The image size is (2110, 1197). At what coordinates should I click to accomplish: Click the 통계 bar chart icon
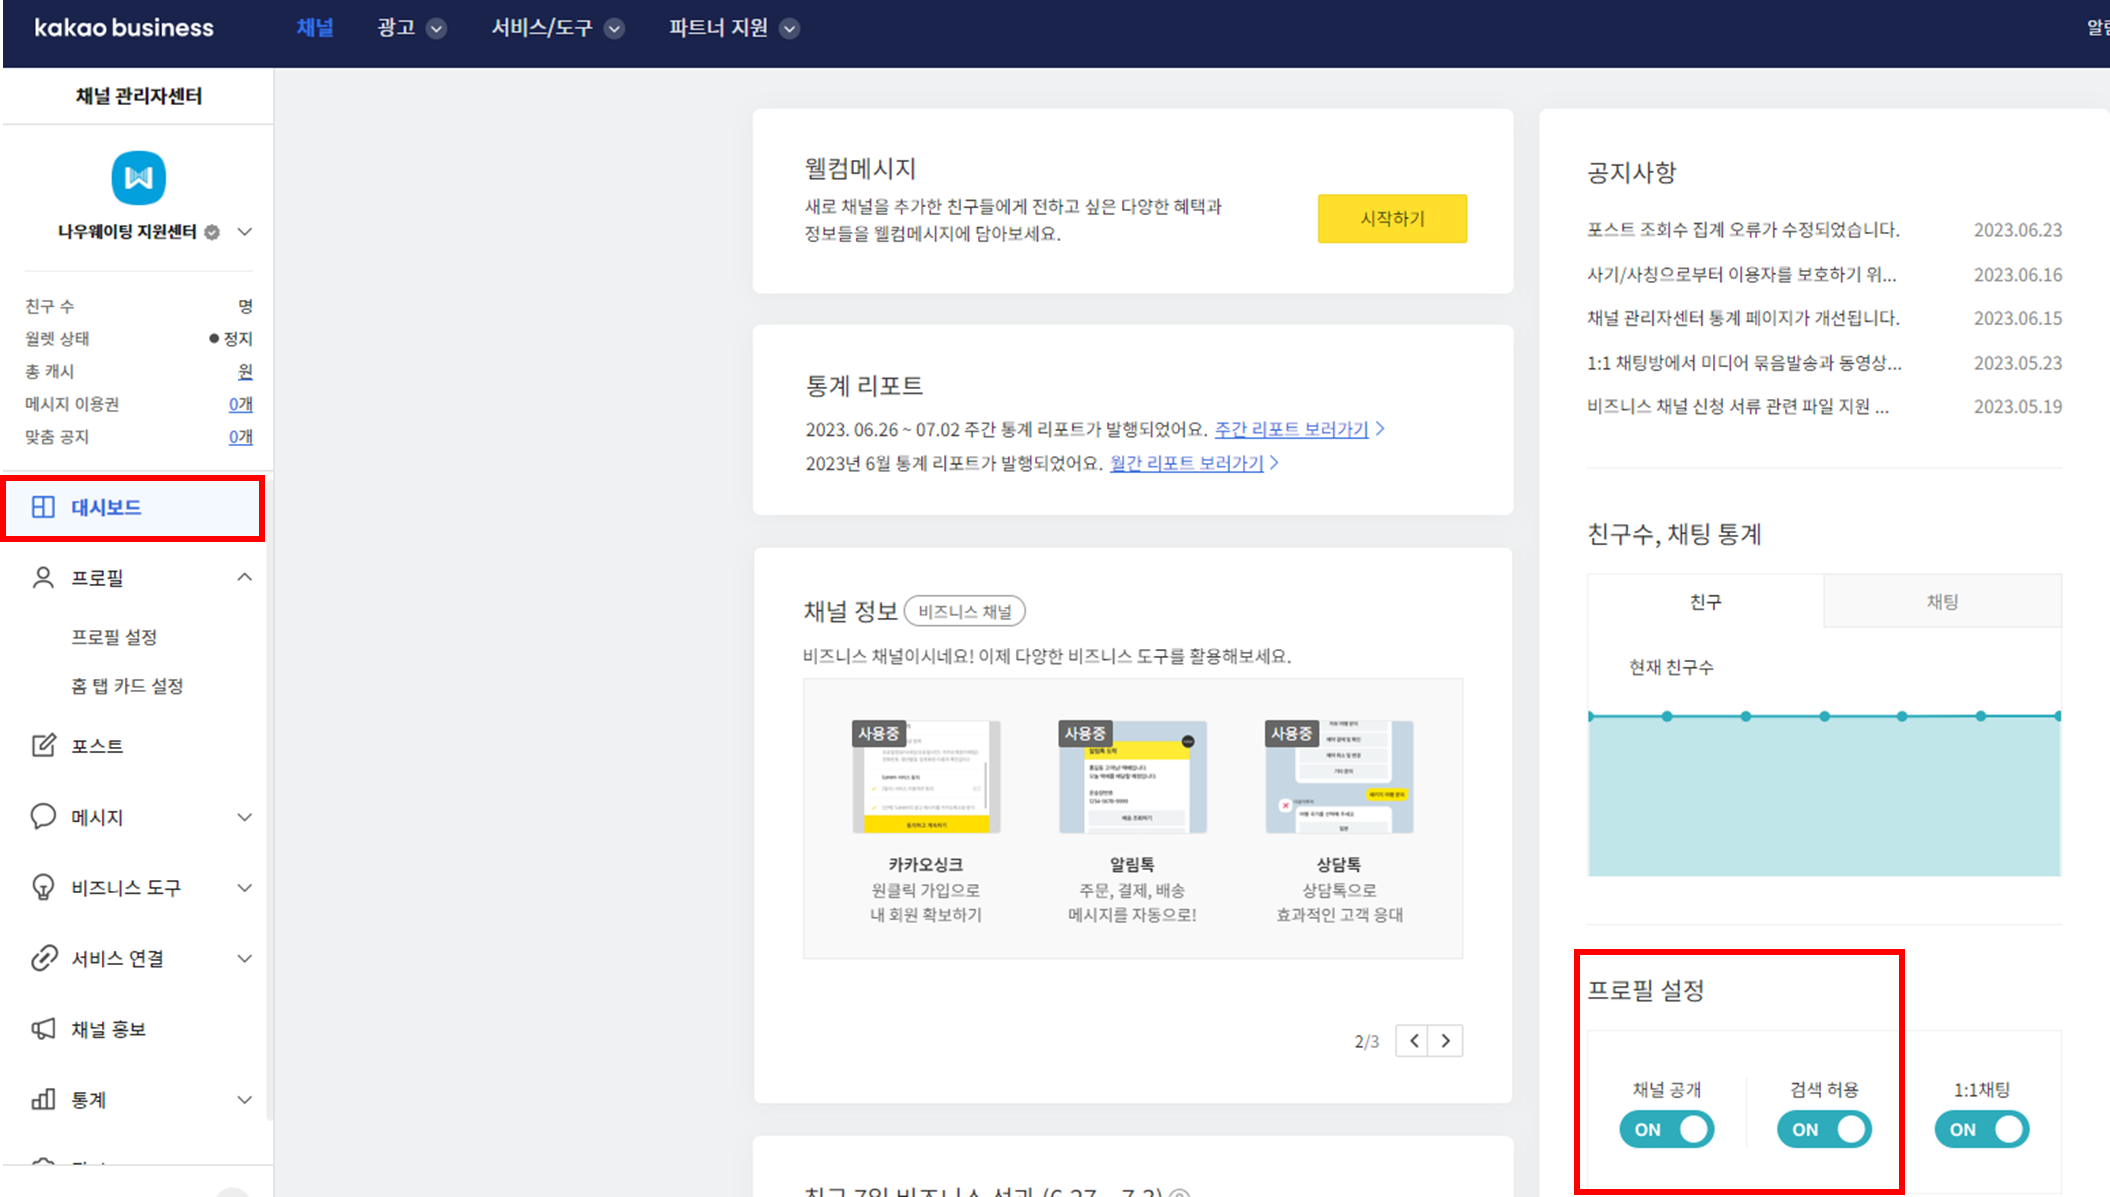(43, 1100)
